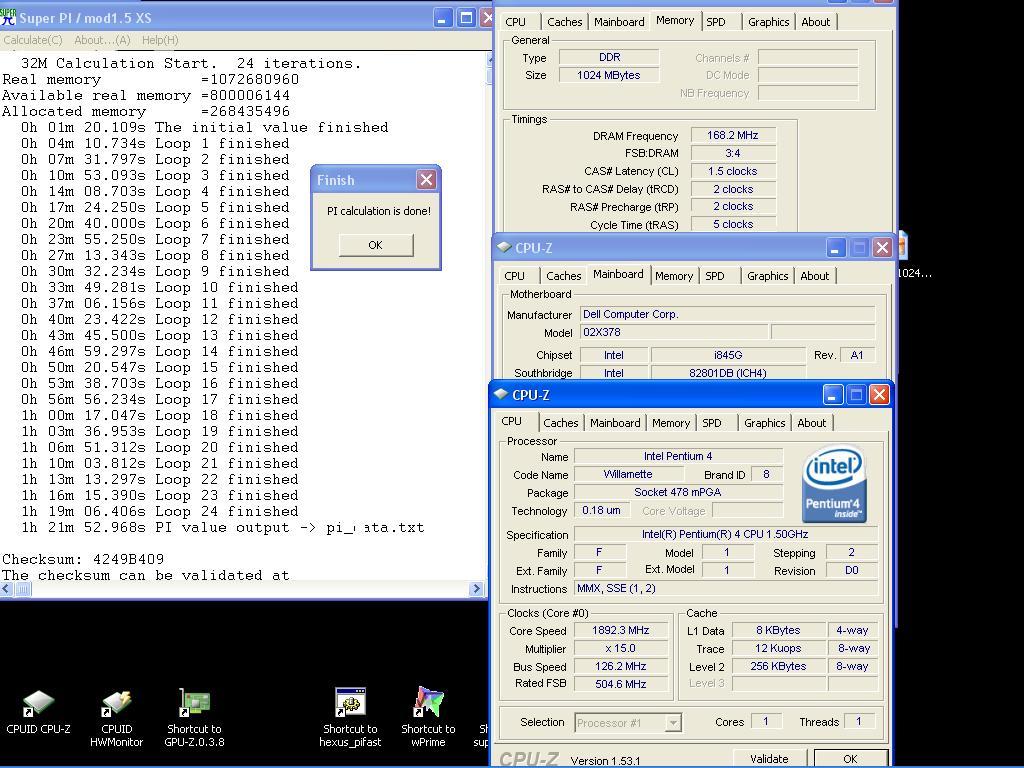Image resolution: width=1024 pixels, height=768 pixels.
Task: Click Graphics tab in the top Memory window
Action: pyautogui.click(x=769, y=22)
